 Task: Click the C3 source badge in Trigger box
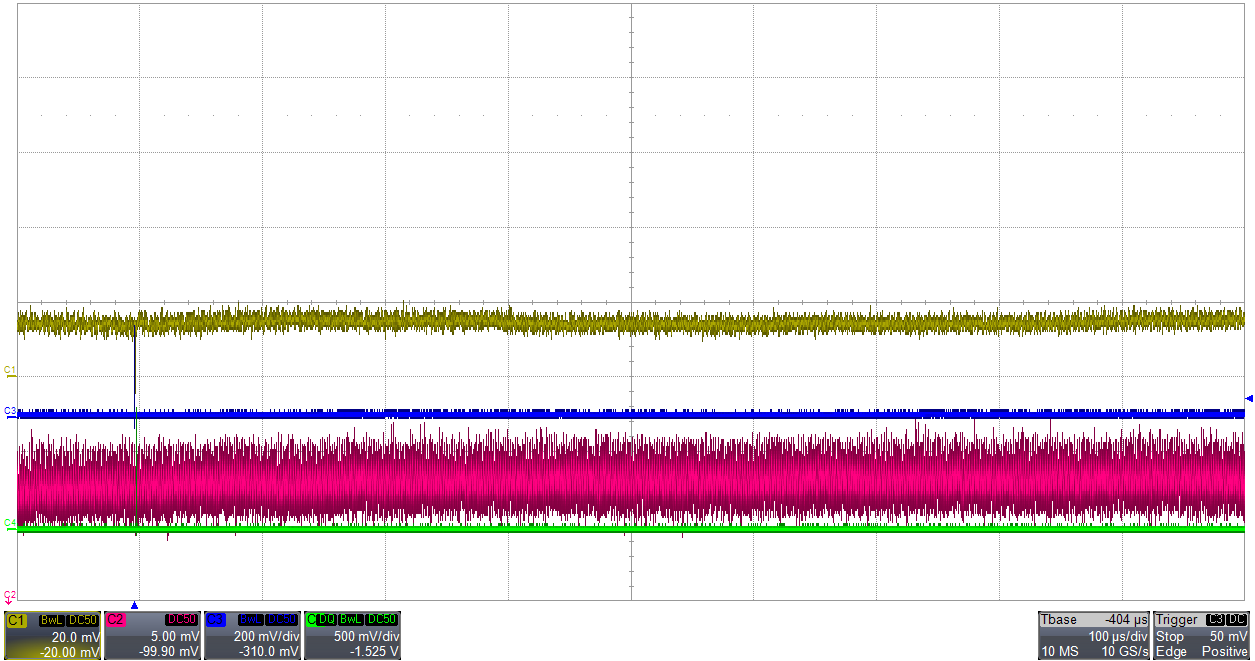click(x=1215, y=620)
